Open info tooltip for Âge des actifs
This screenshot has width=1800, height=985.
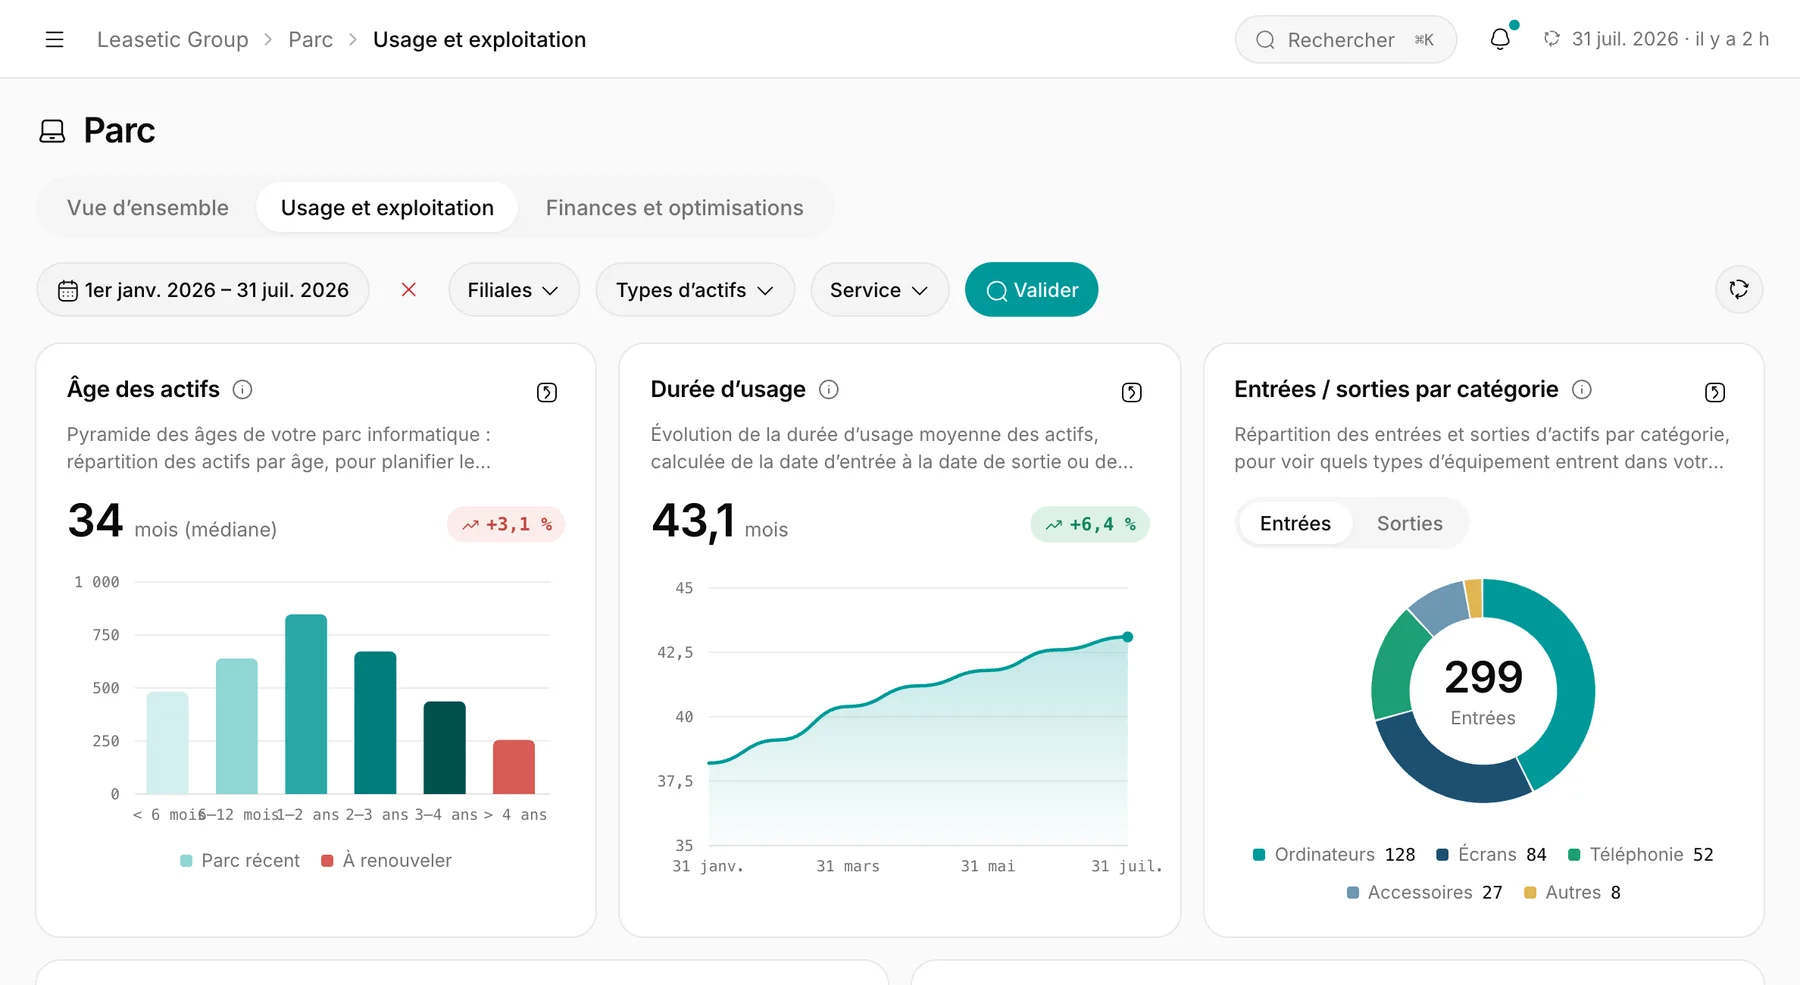243,389
